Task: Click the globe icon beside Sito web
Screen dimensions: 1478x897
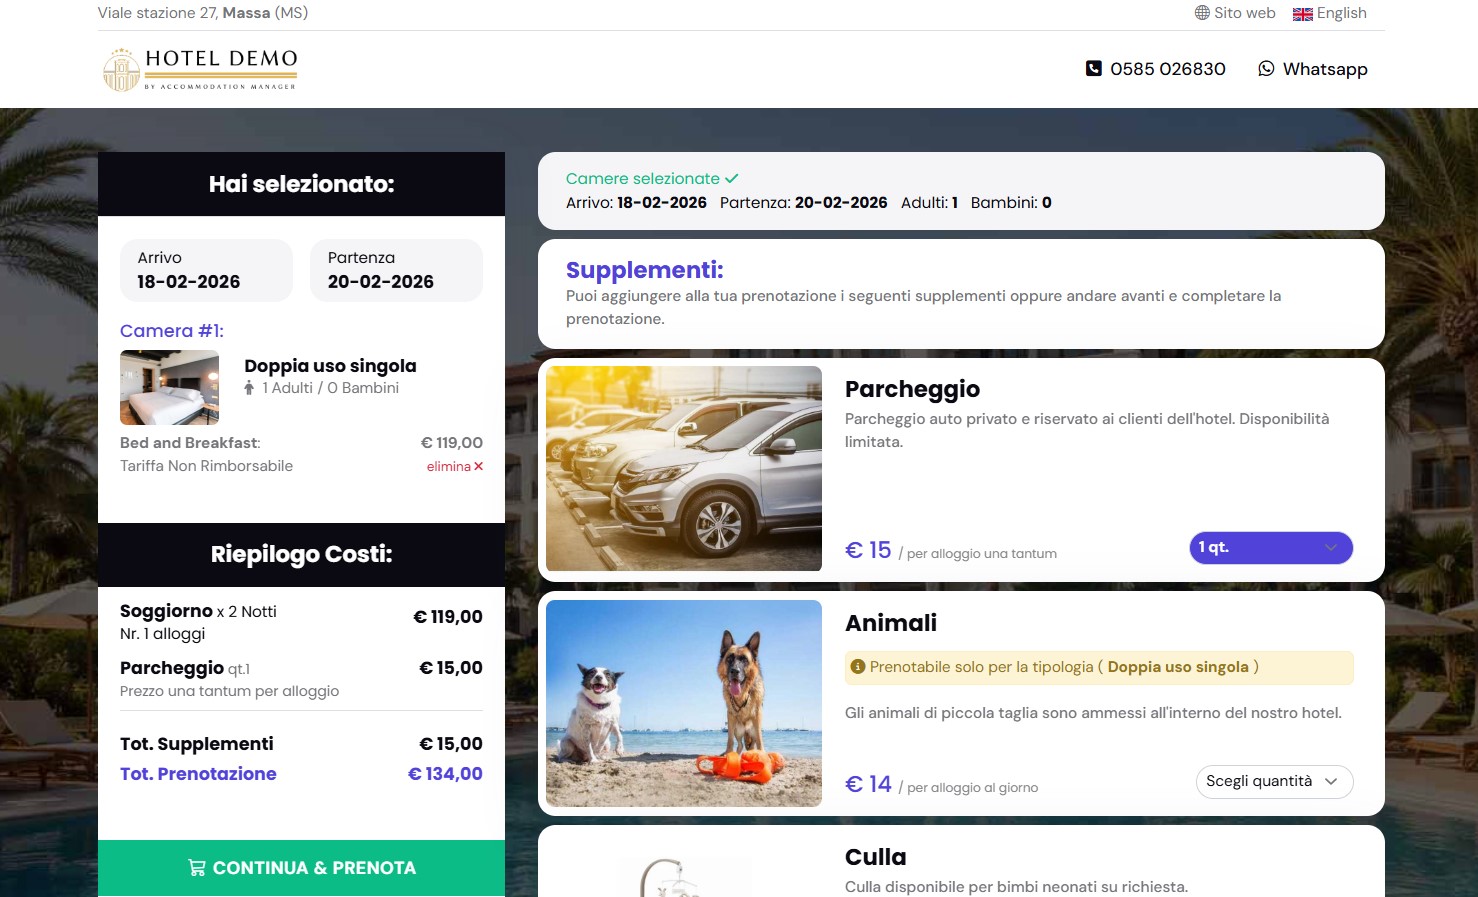Action: [1202, 13]
